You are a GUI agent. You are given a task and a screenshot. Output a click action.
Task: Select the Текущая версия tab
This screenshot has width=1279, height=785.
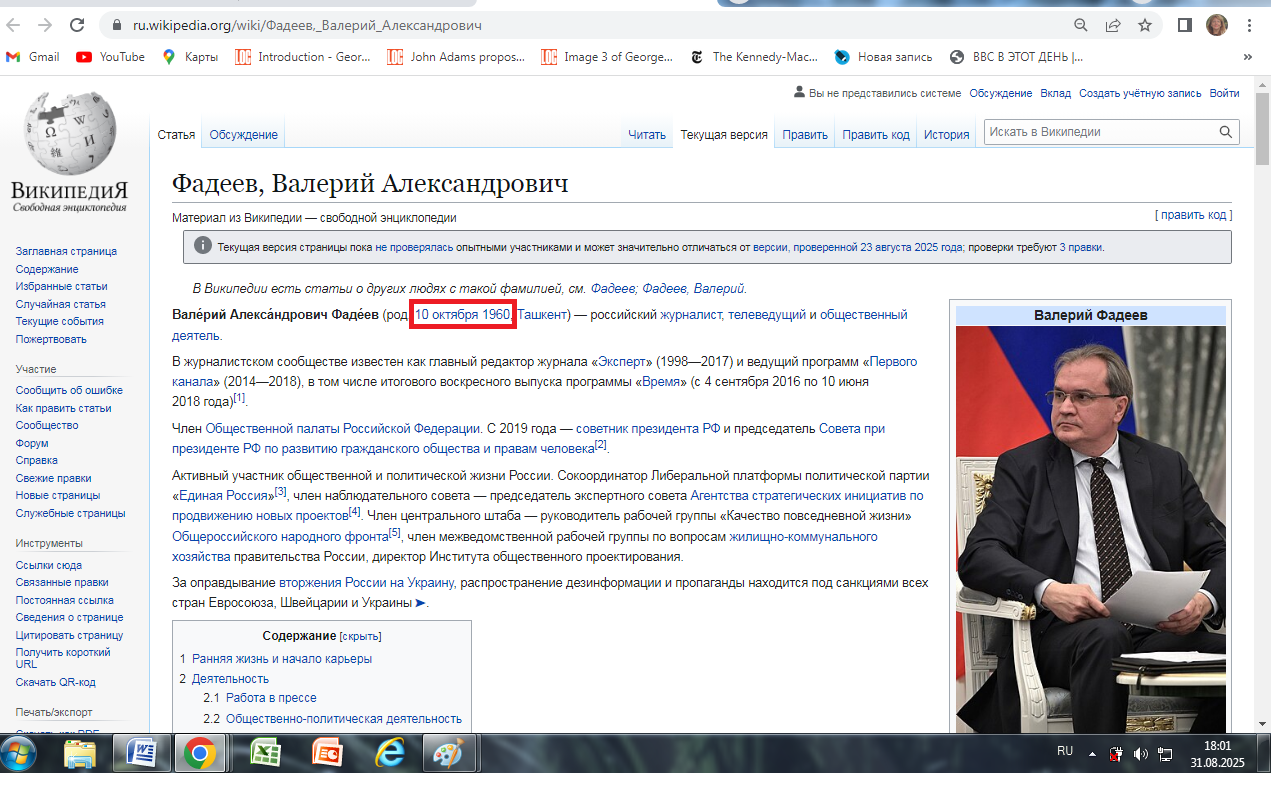tap(724, 135)
